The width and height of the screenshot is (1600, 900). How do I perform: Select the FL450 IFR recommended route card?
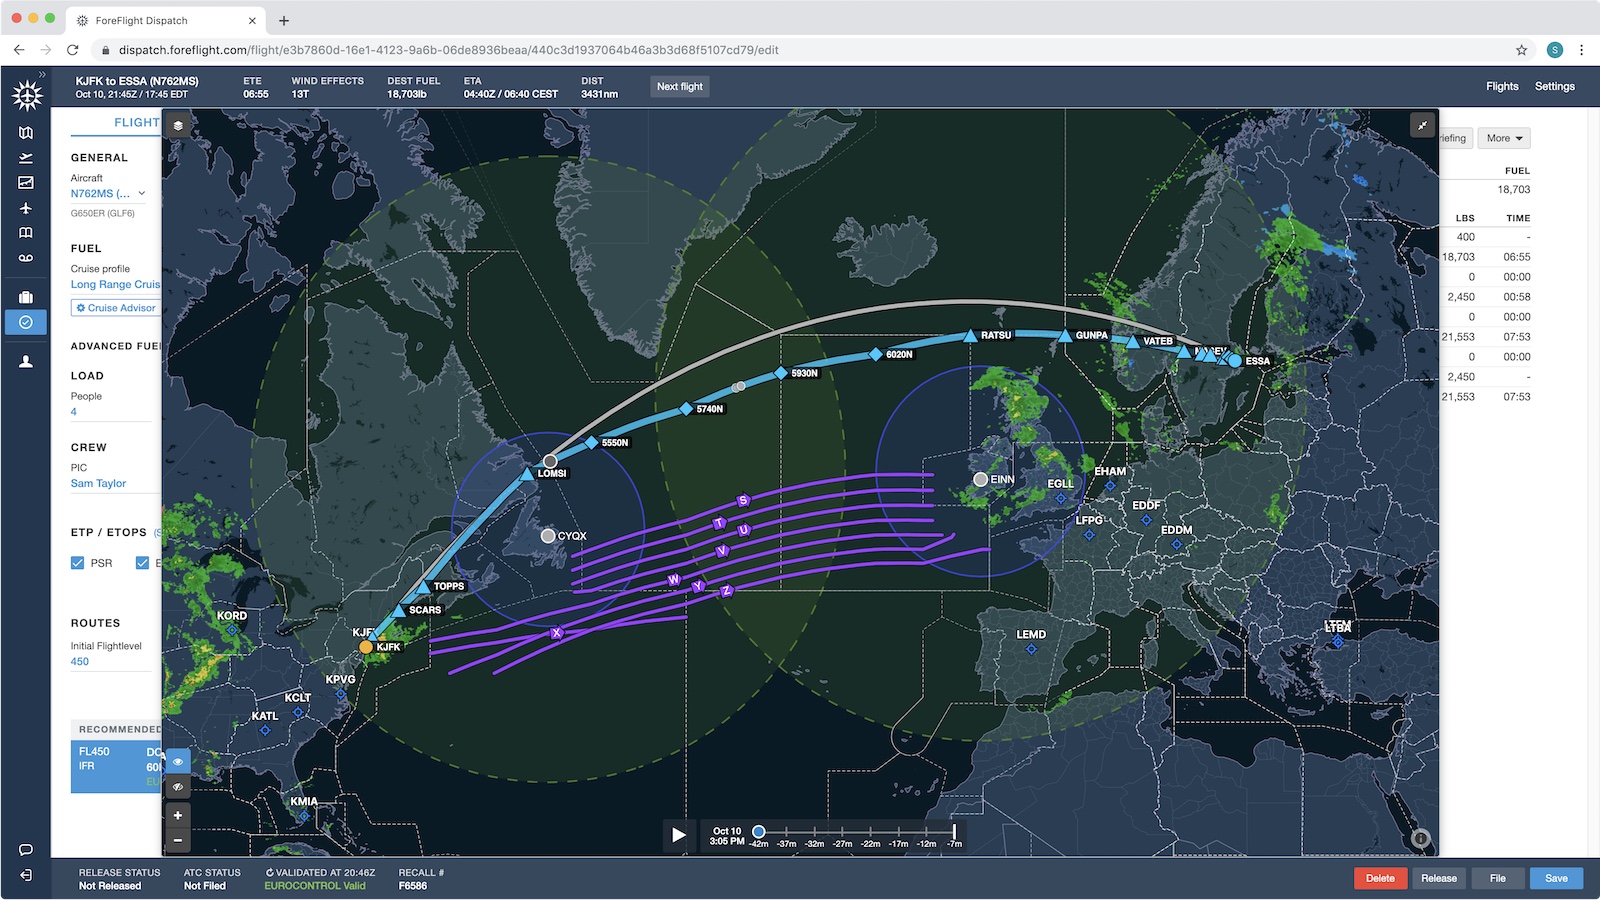[116, 767]
